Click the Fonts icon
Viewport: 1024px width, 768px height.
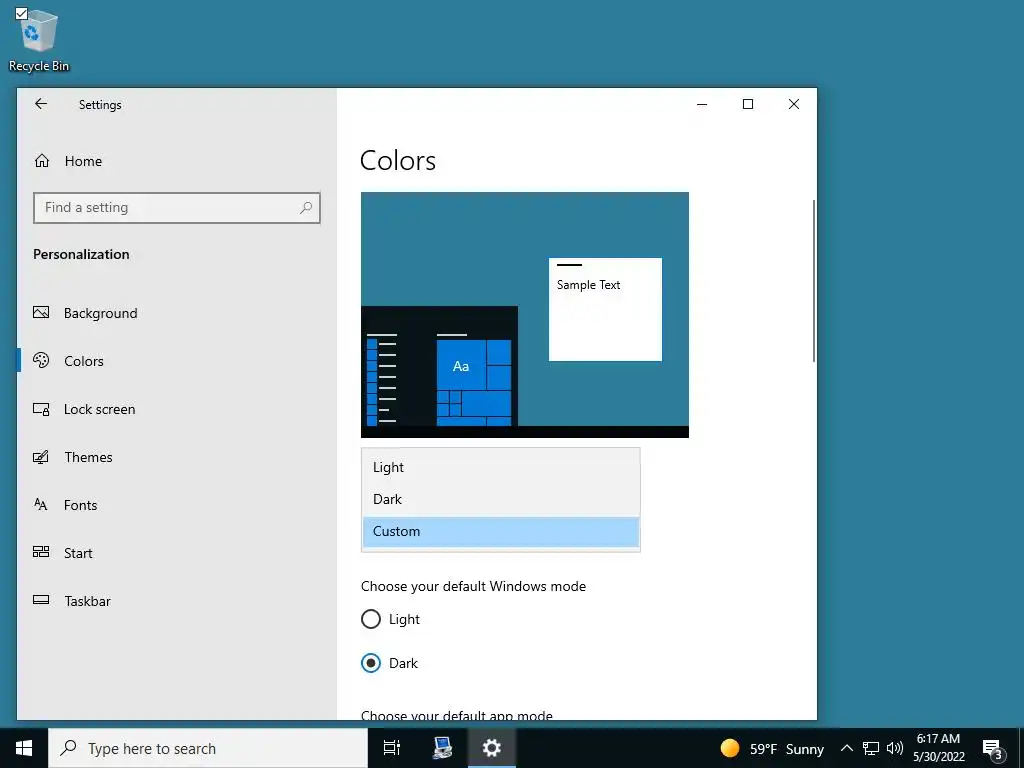tap(41, 504)
